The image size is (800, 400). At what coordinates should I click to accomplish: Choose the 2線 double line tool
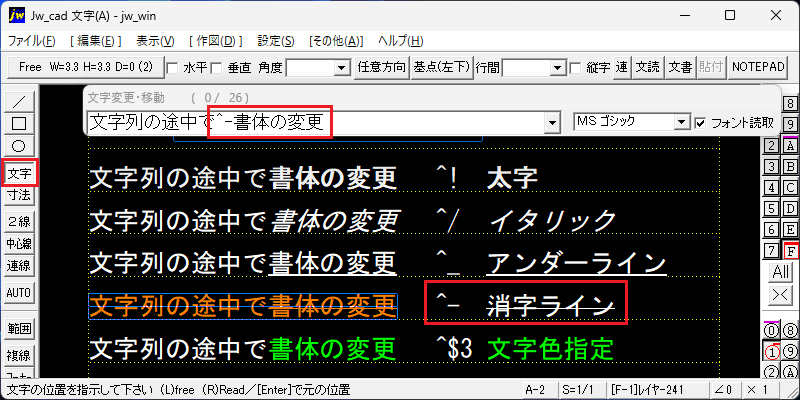coord(19,221)
